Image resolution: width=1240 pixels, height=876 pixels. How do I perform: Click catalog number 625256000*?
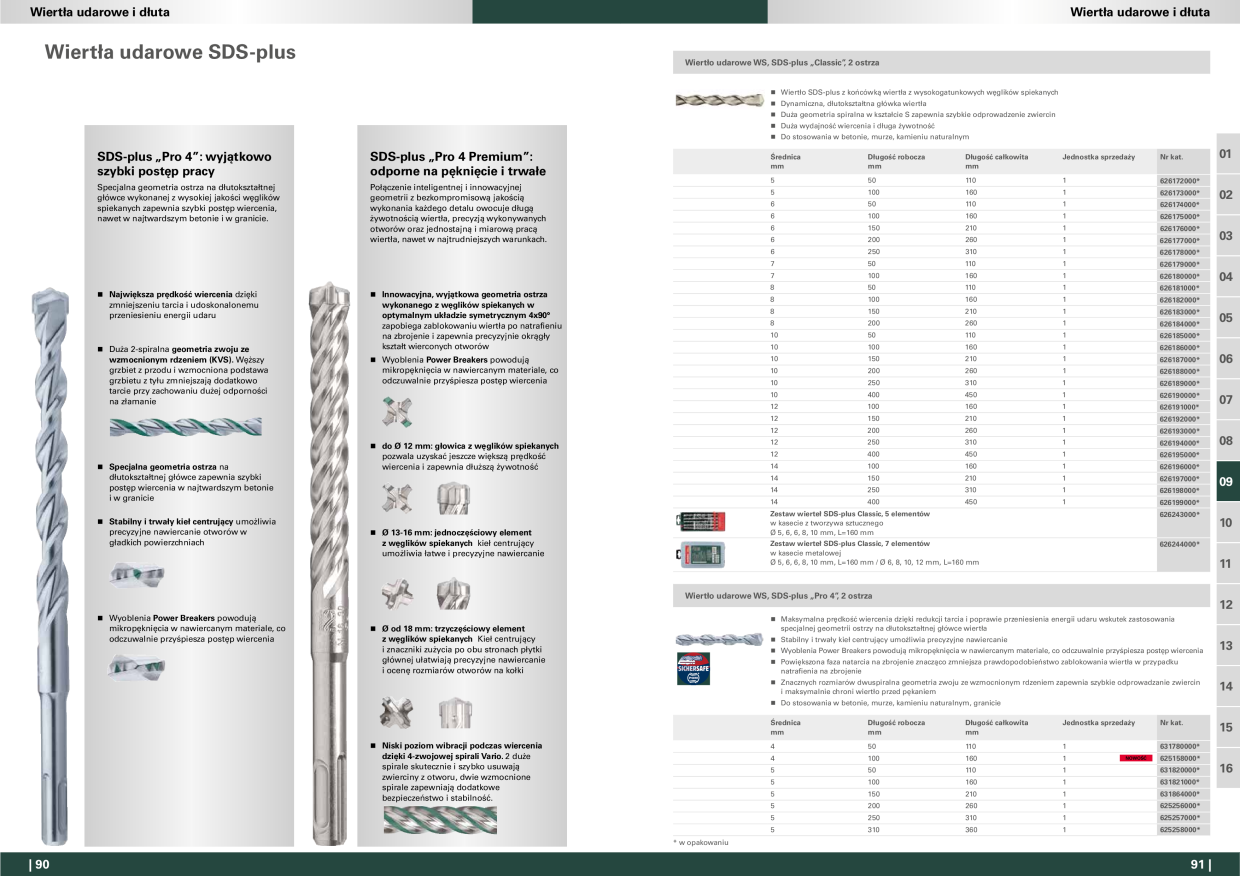[1179, 806]
